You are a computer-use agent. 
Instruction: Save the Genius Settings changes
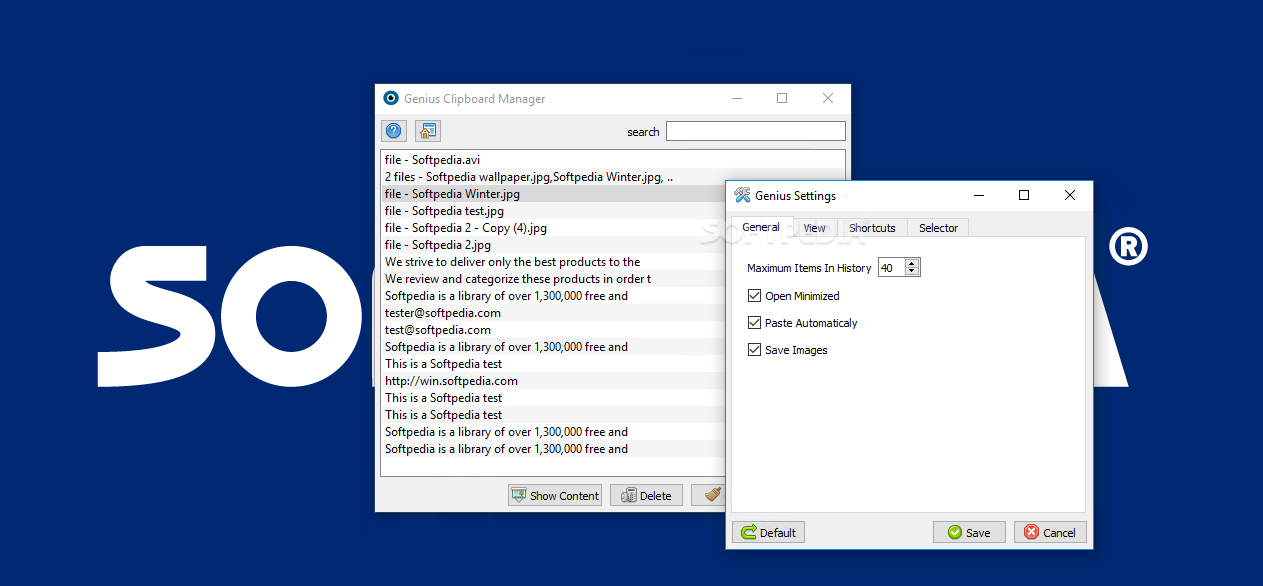click(x=969, y=532)
